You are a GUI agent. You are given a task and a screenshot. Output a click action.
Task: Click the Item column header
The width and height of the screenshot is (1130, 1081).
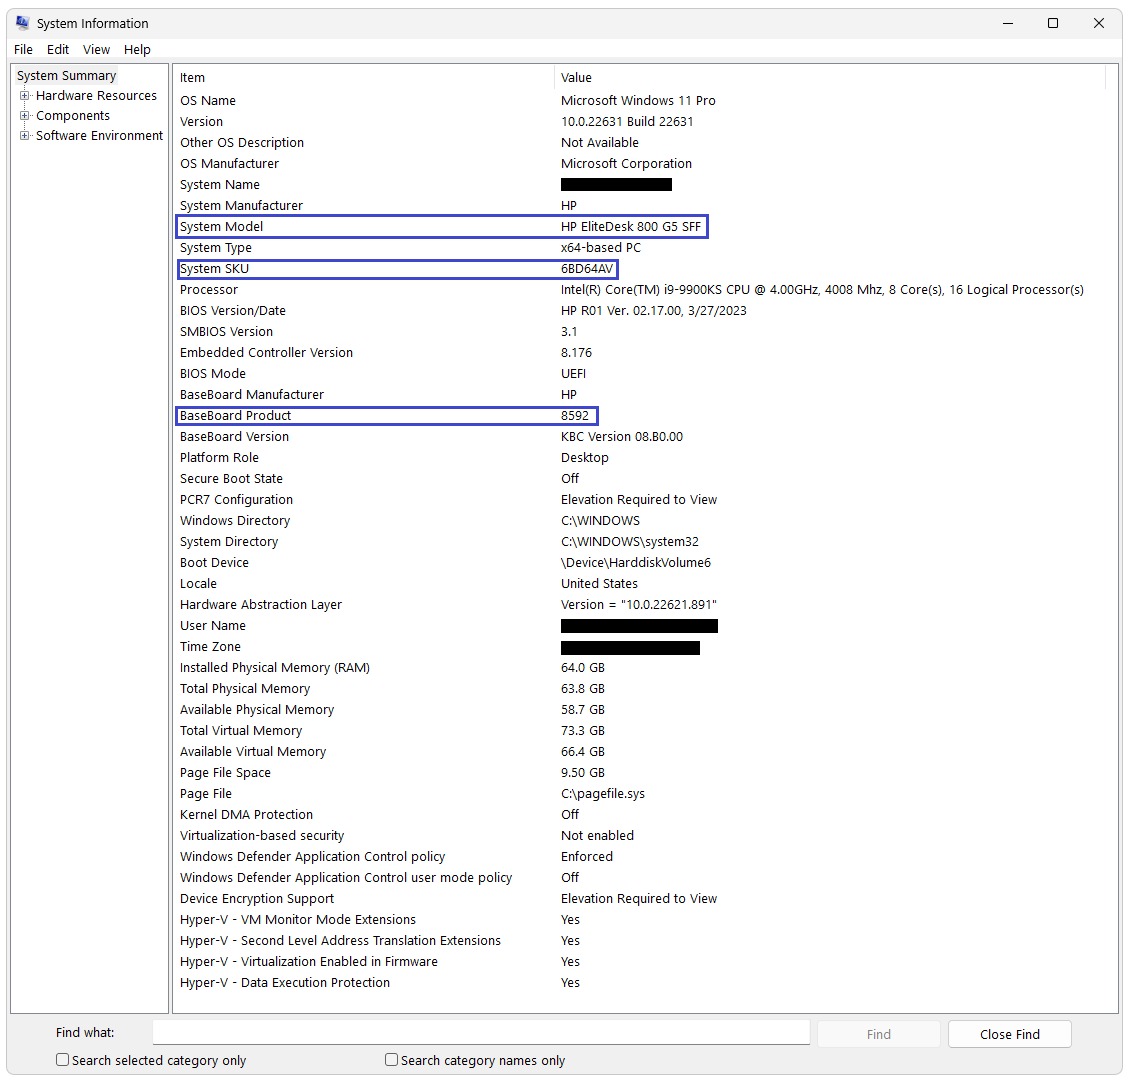[363, 77]
